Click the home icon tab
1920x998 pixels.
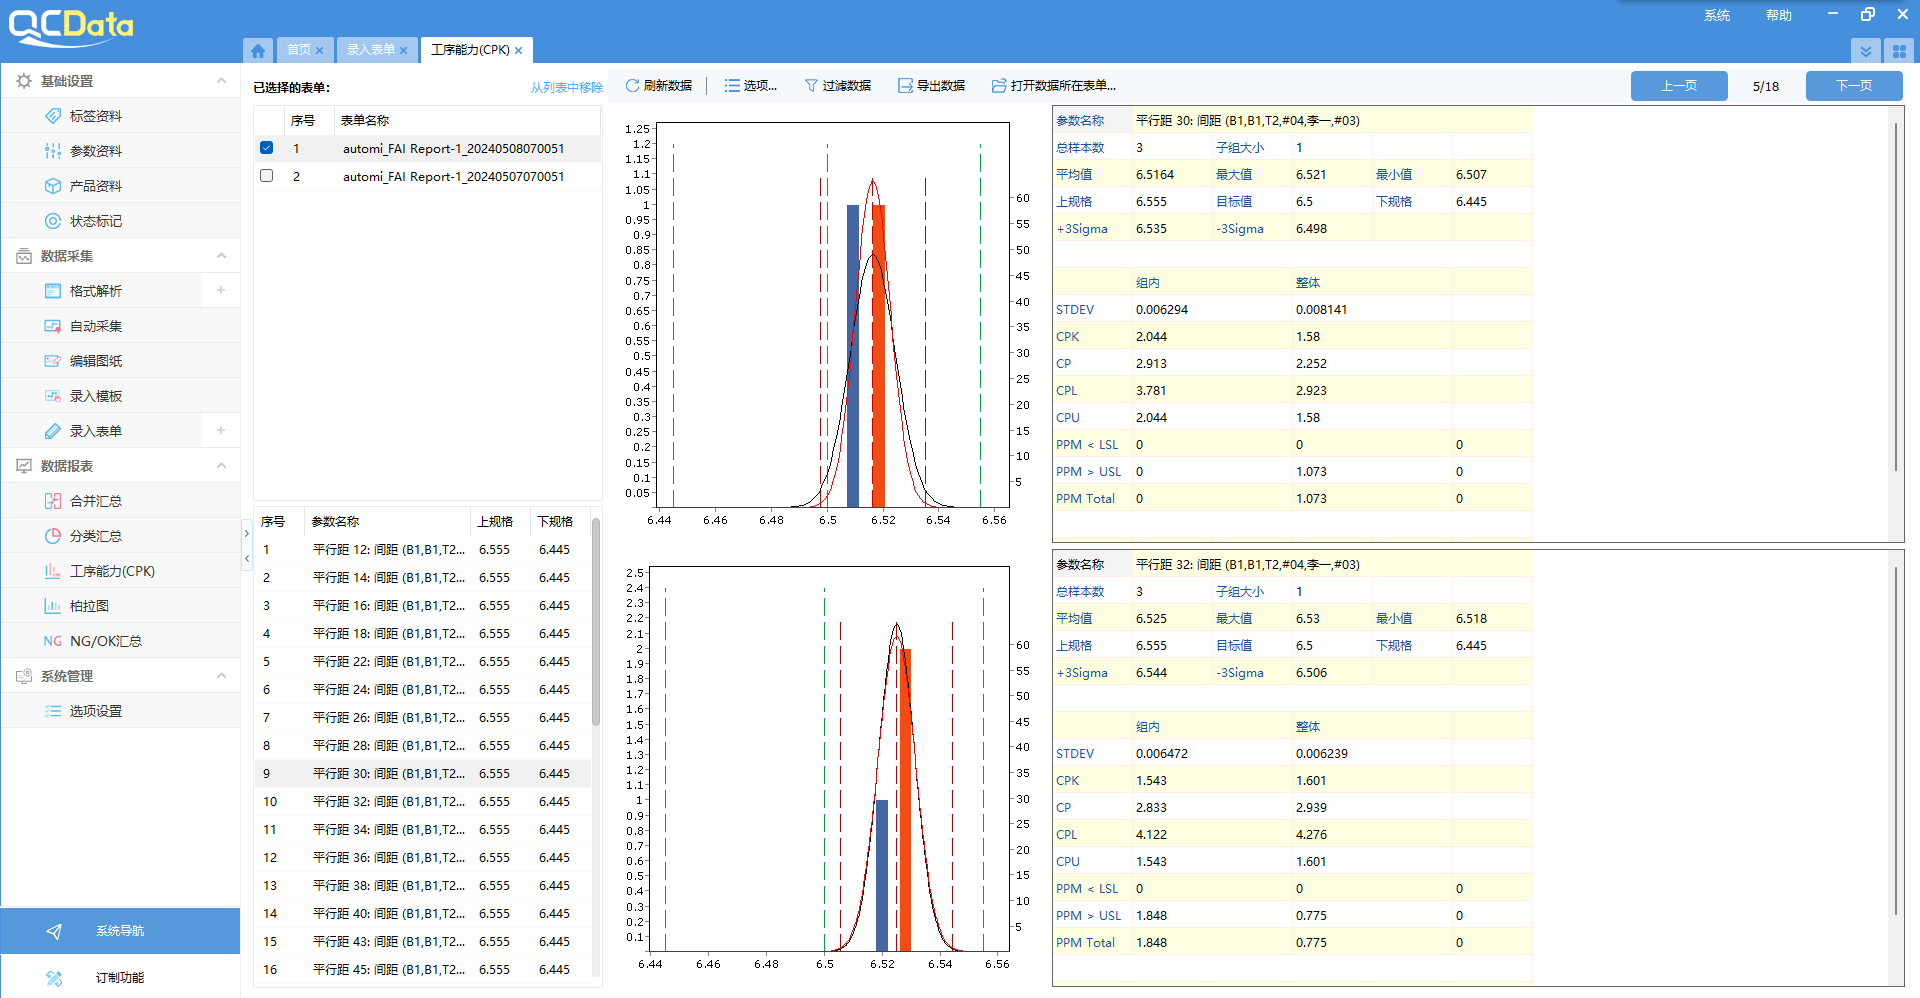pos(258,50)
